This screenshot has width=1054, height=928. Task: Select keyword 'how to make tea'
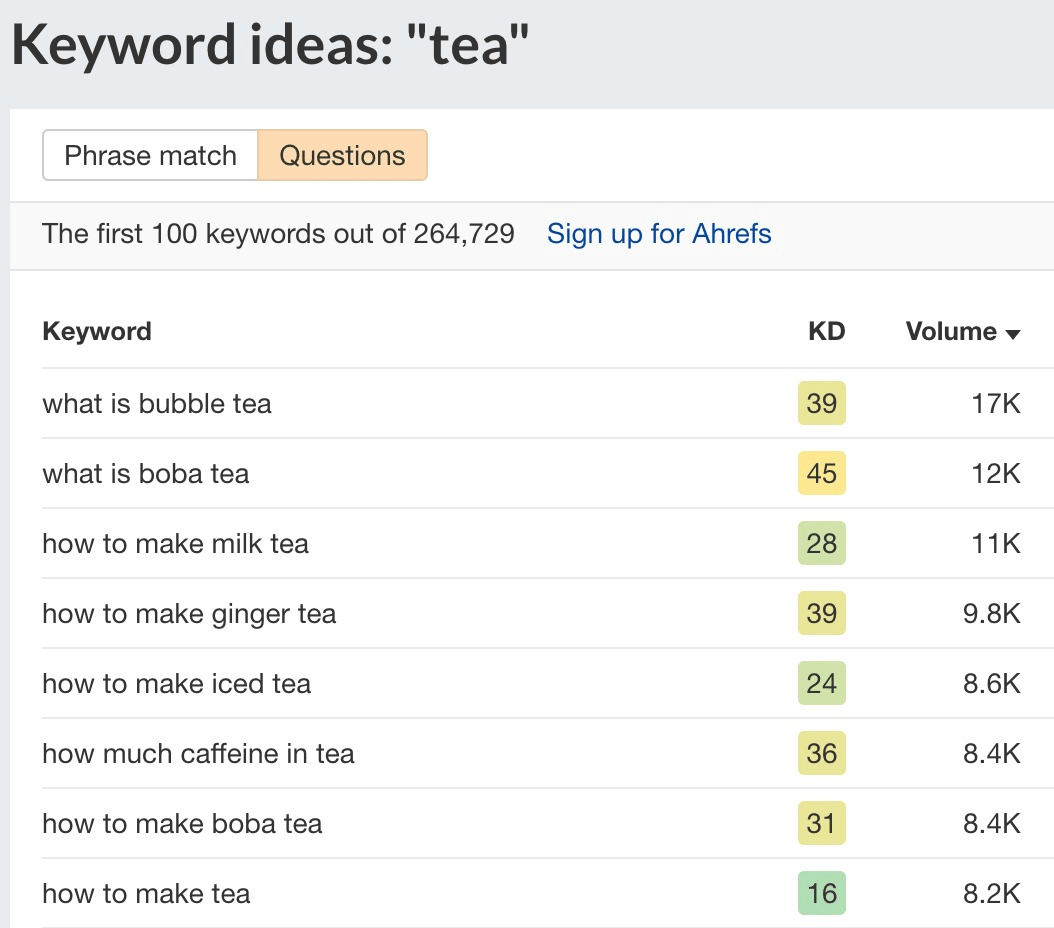[x=145, y=894]
